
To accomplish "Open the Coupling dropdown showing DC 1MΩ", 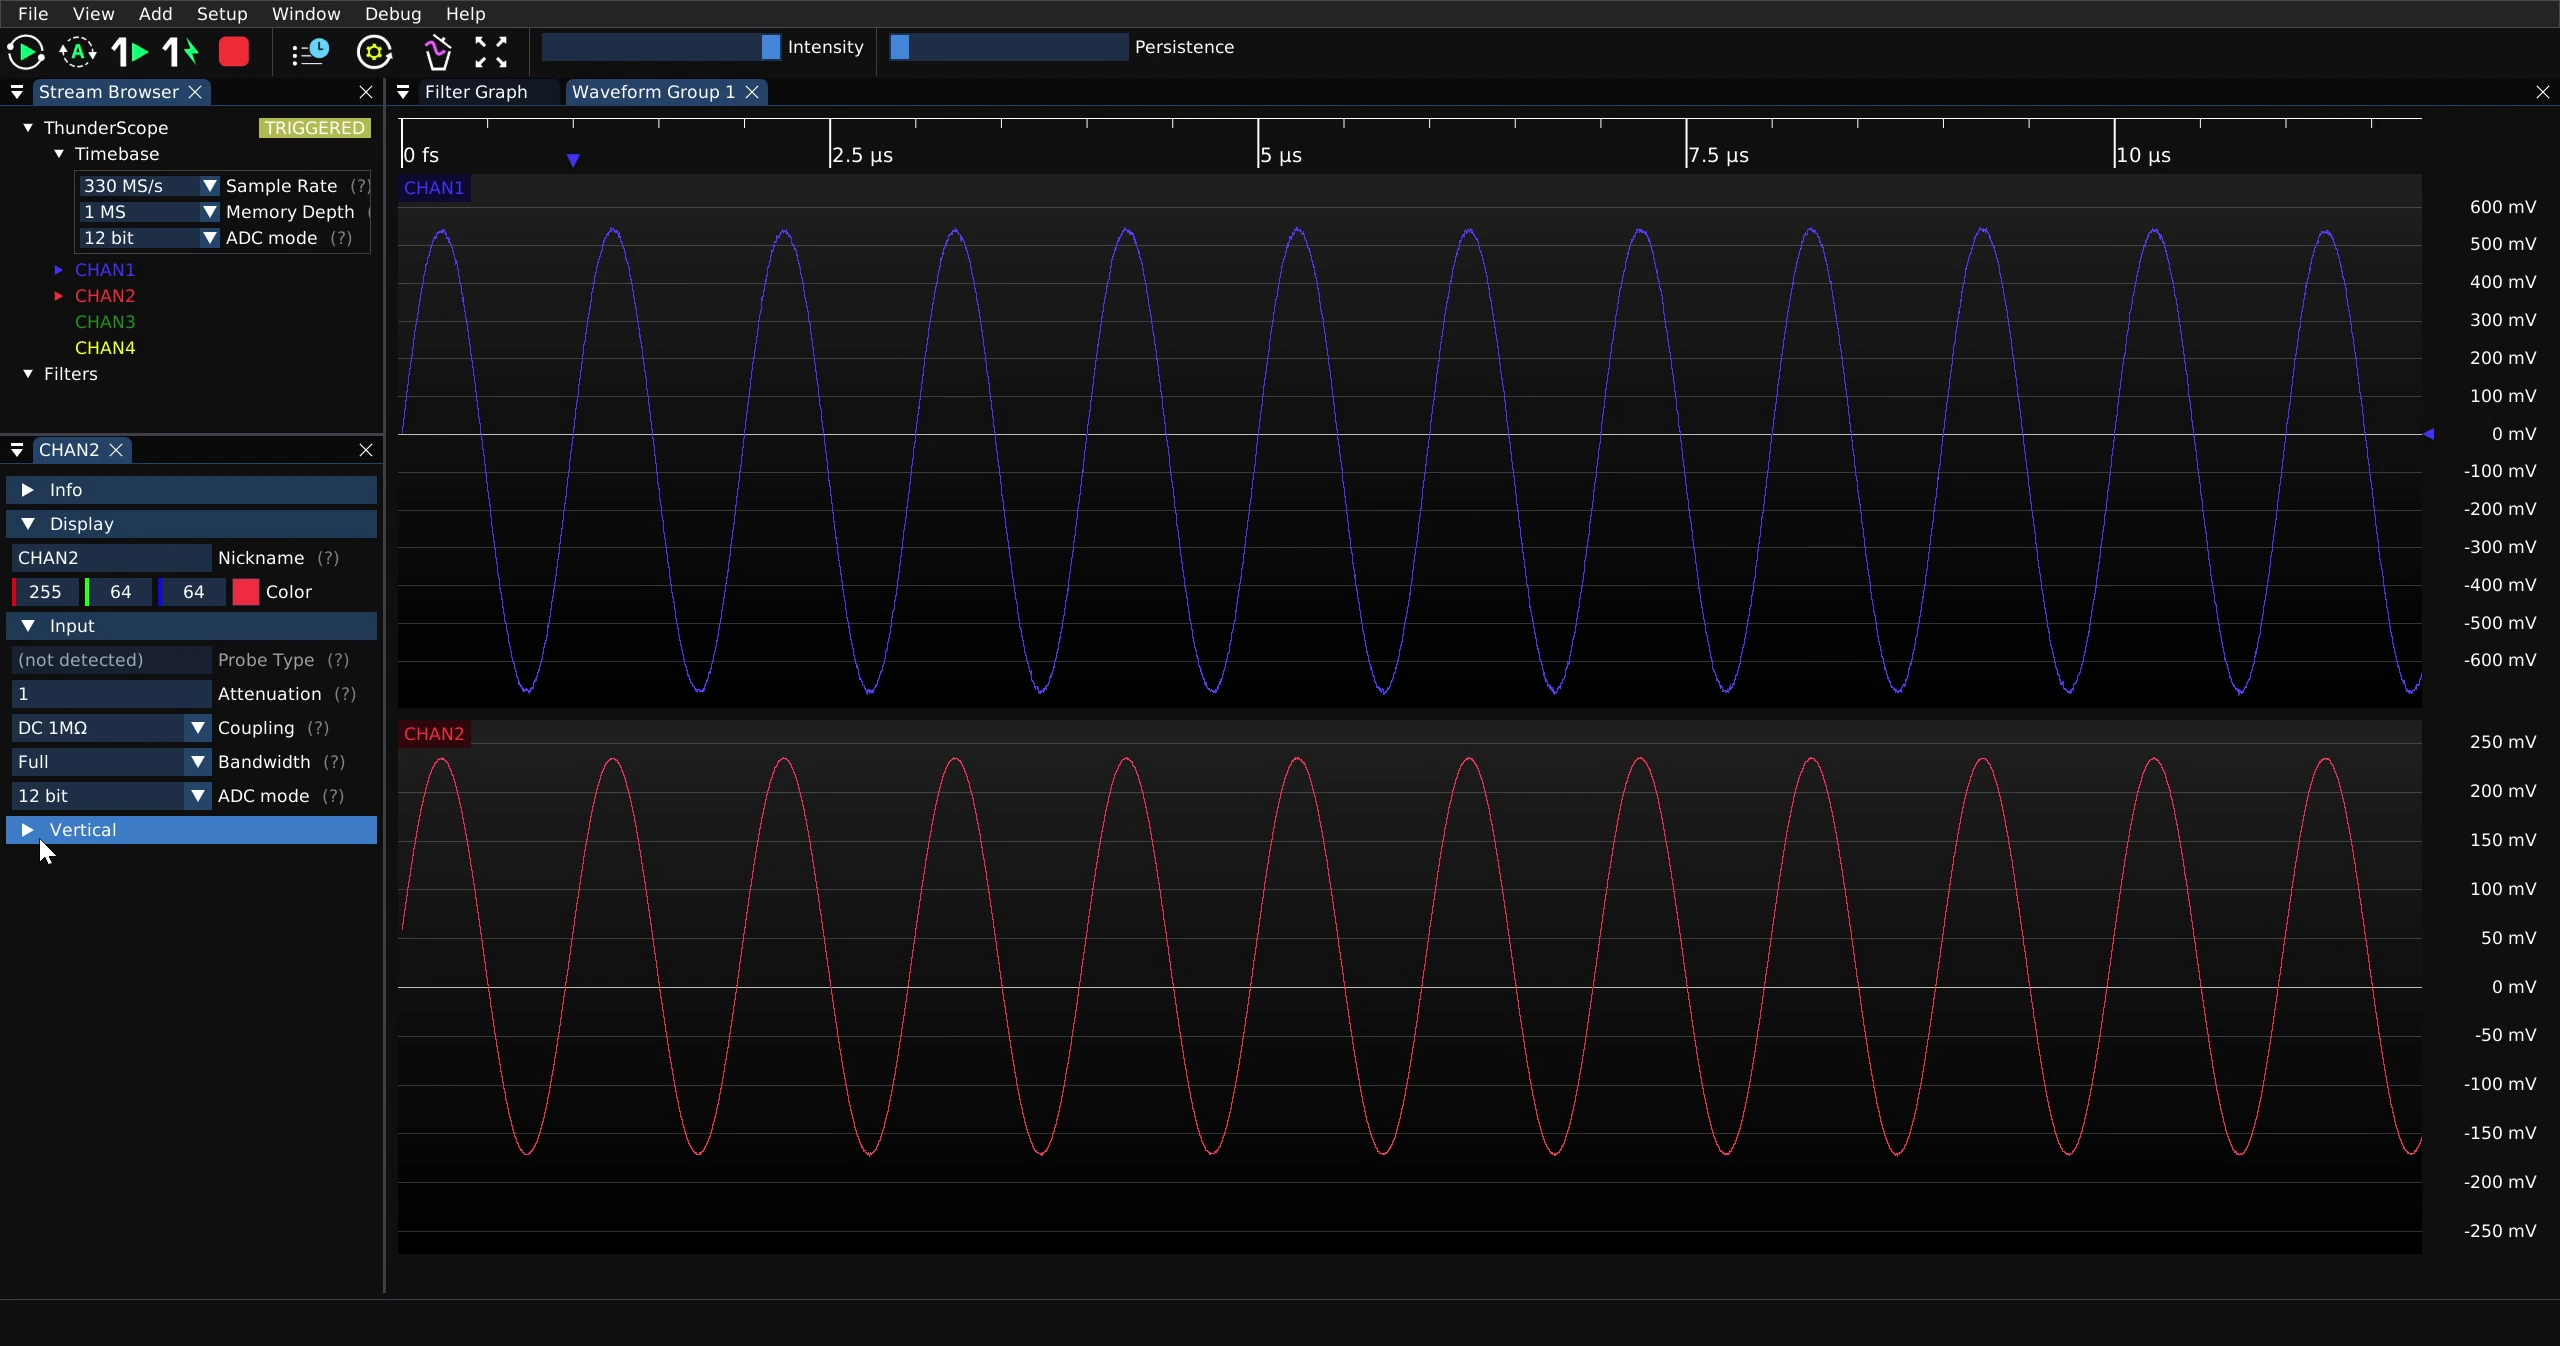I will [x=111, y=728].
